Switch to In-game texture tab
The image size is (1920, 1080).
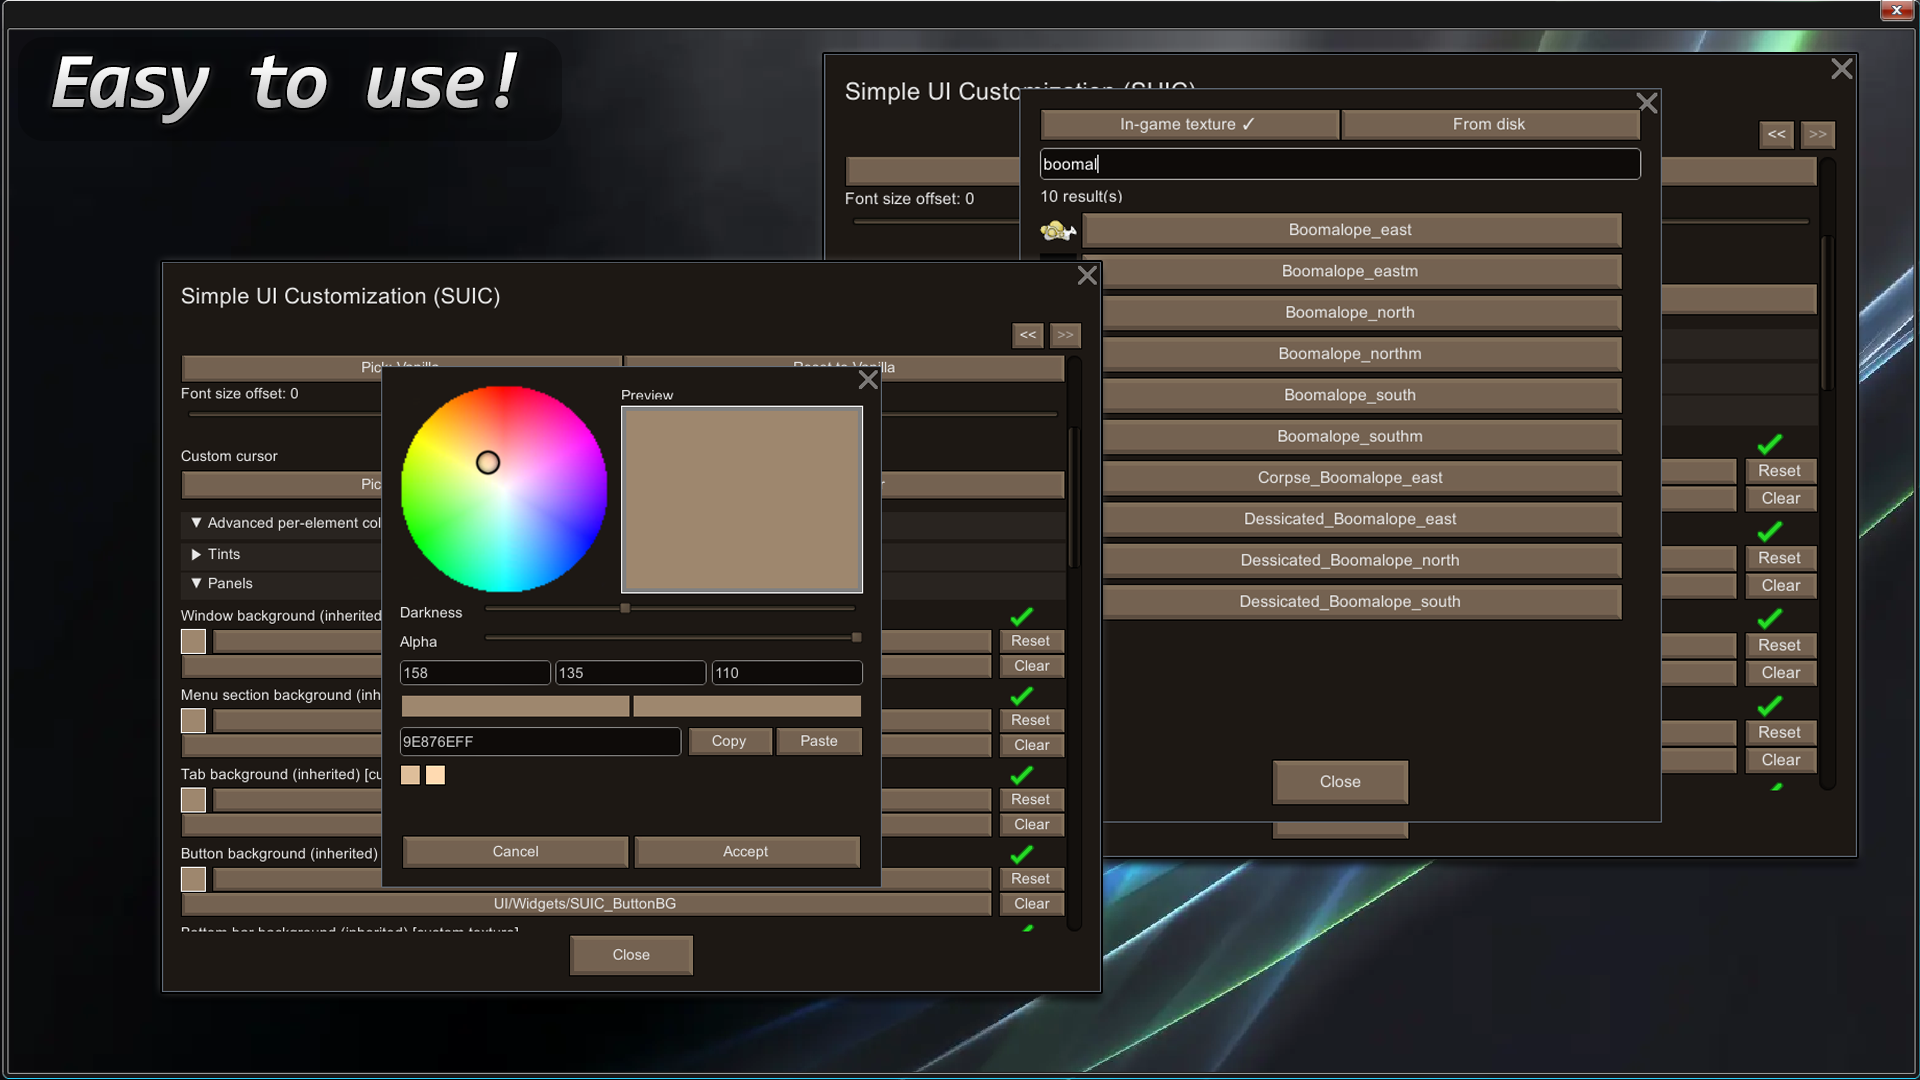(x=1189, y=124)
